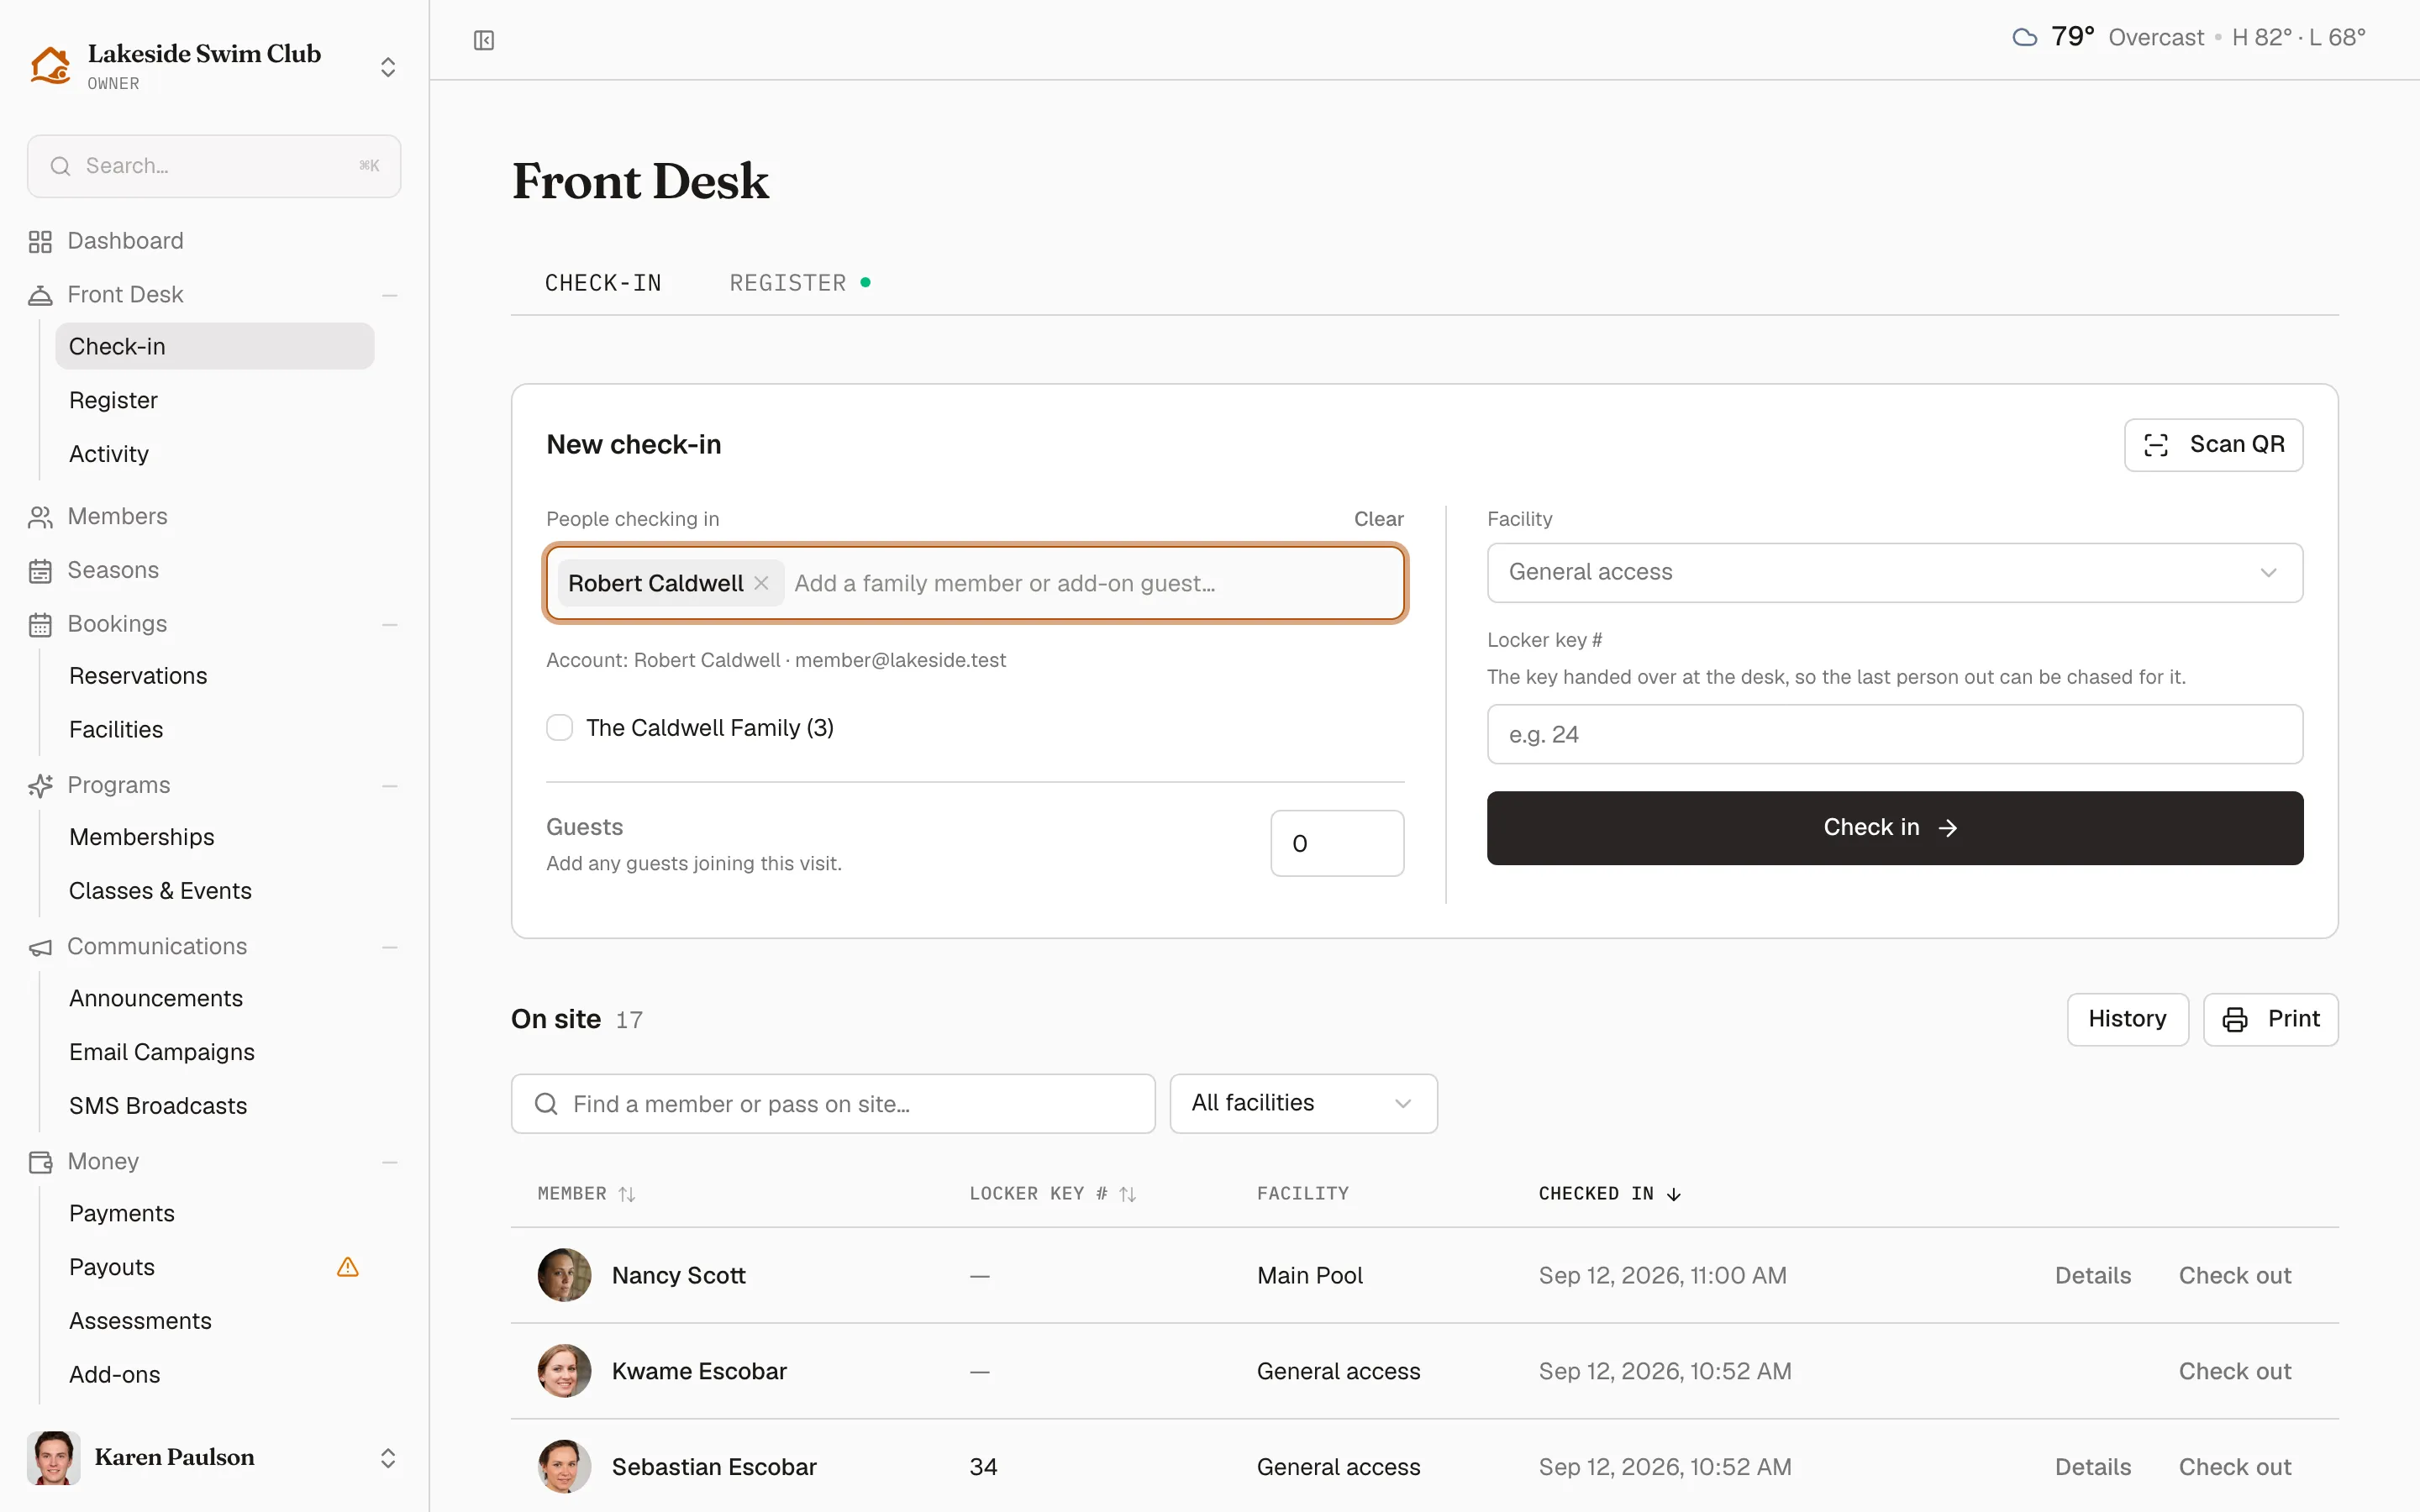Collapse the Communications sidebar section
This screenshot has height=1512, width=2420.
[390, 947]
